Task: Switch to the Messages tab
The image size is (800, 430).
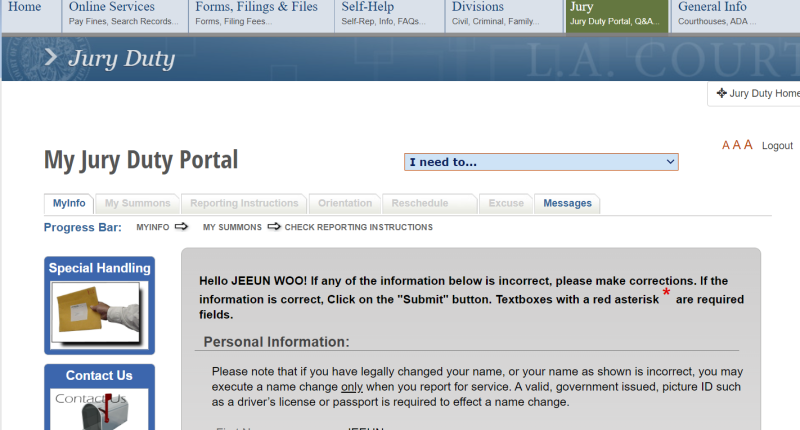Action: [x=567, y=204]
